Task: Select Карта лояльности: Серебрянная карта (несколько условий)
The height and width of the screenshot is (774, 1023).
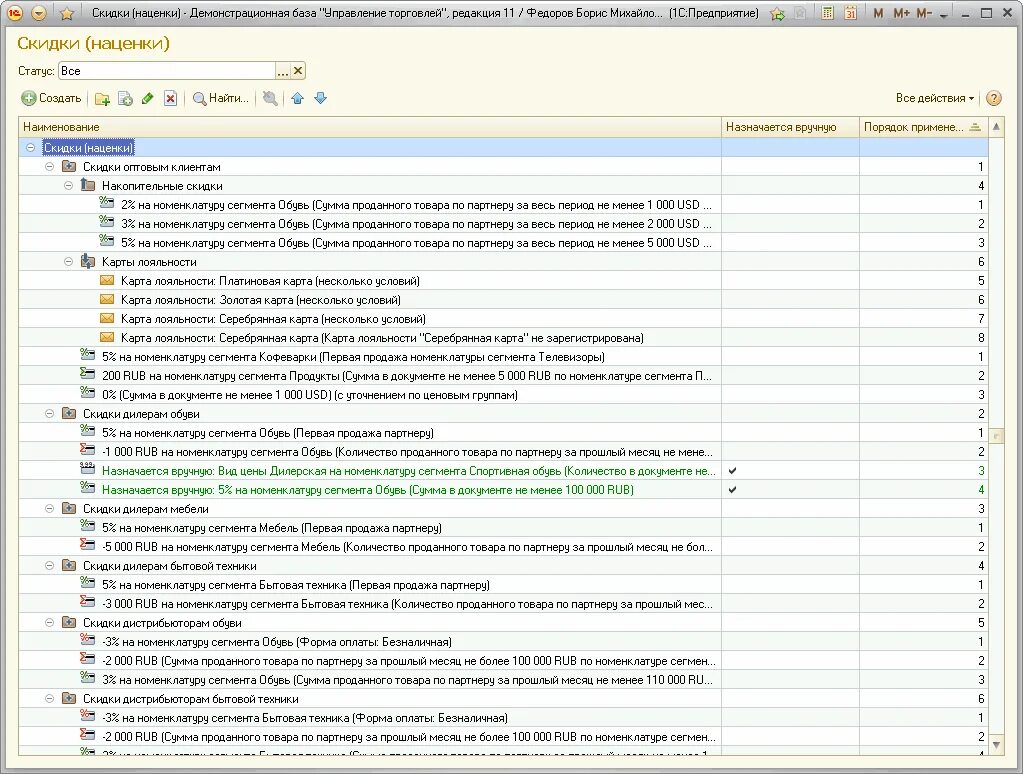Action: (x=503, y=319)
